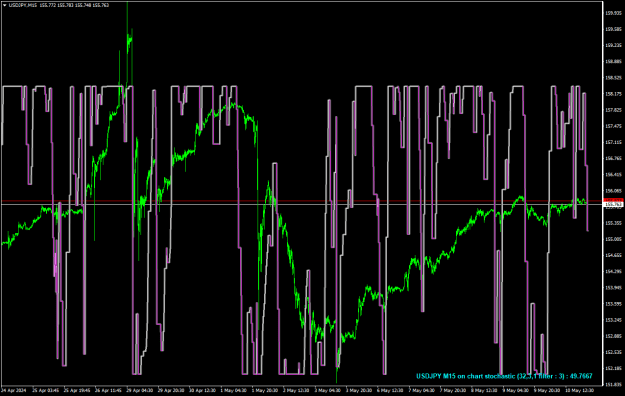Click the 25 Apr 03:45 time label

[x=45, y=390]
